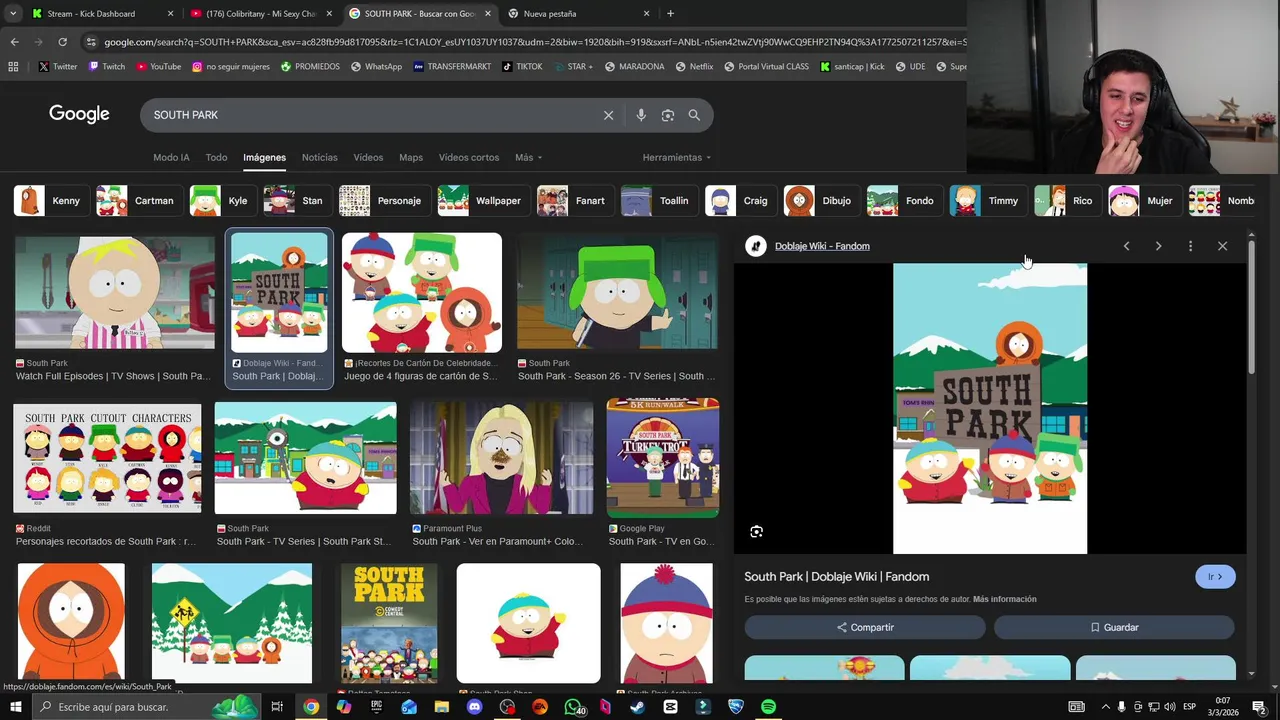Switch to the Nueva pestaña browser tab

579,14
